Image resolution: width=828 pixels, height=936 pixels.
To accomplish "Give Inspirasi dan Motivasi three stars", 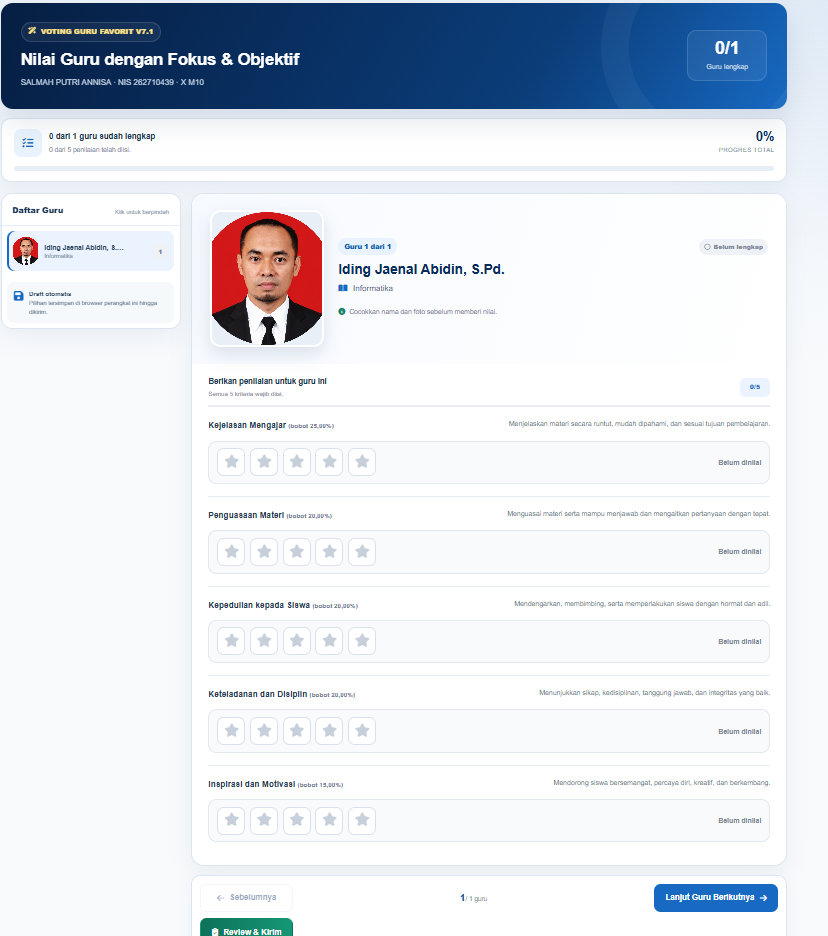I will click(297, 820).
